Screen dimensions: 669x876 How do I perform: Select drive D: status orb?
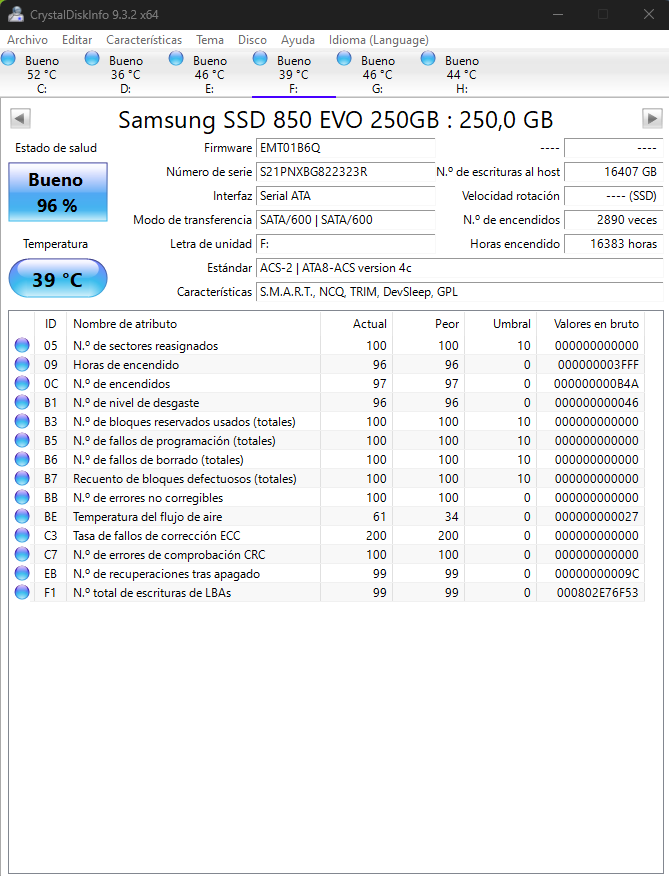92,58
